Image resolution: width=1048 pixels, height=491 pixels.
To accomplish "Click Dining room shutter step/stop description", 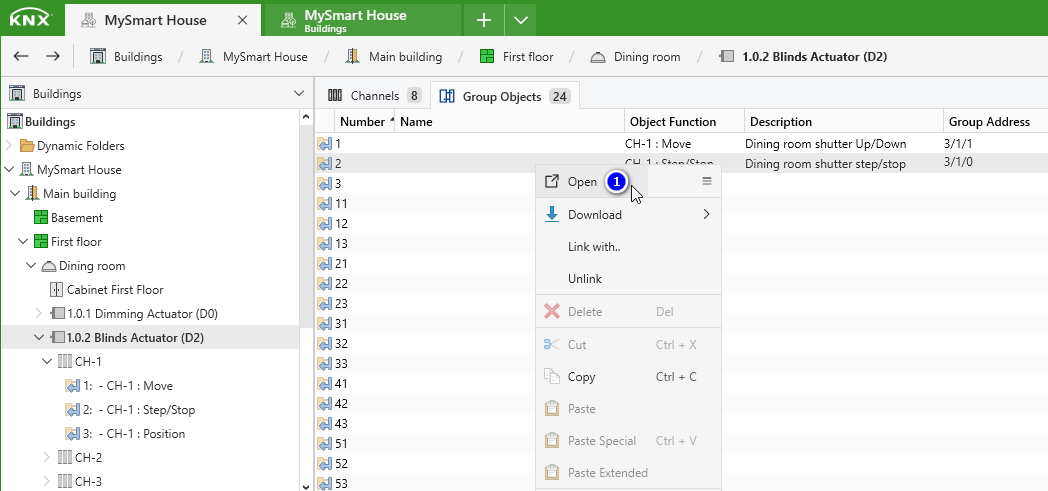I will [825, 164].
